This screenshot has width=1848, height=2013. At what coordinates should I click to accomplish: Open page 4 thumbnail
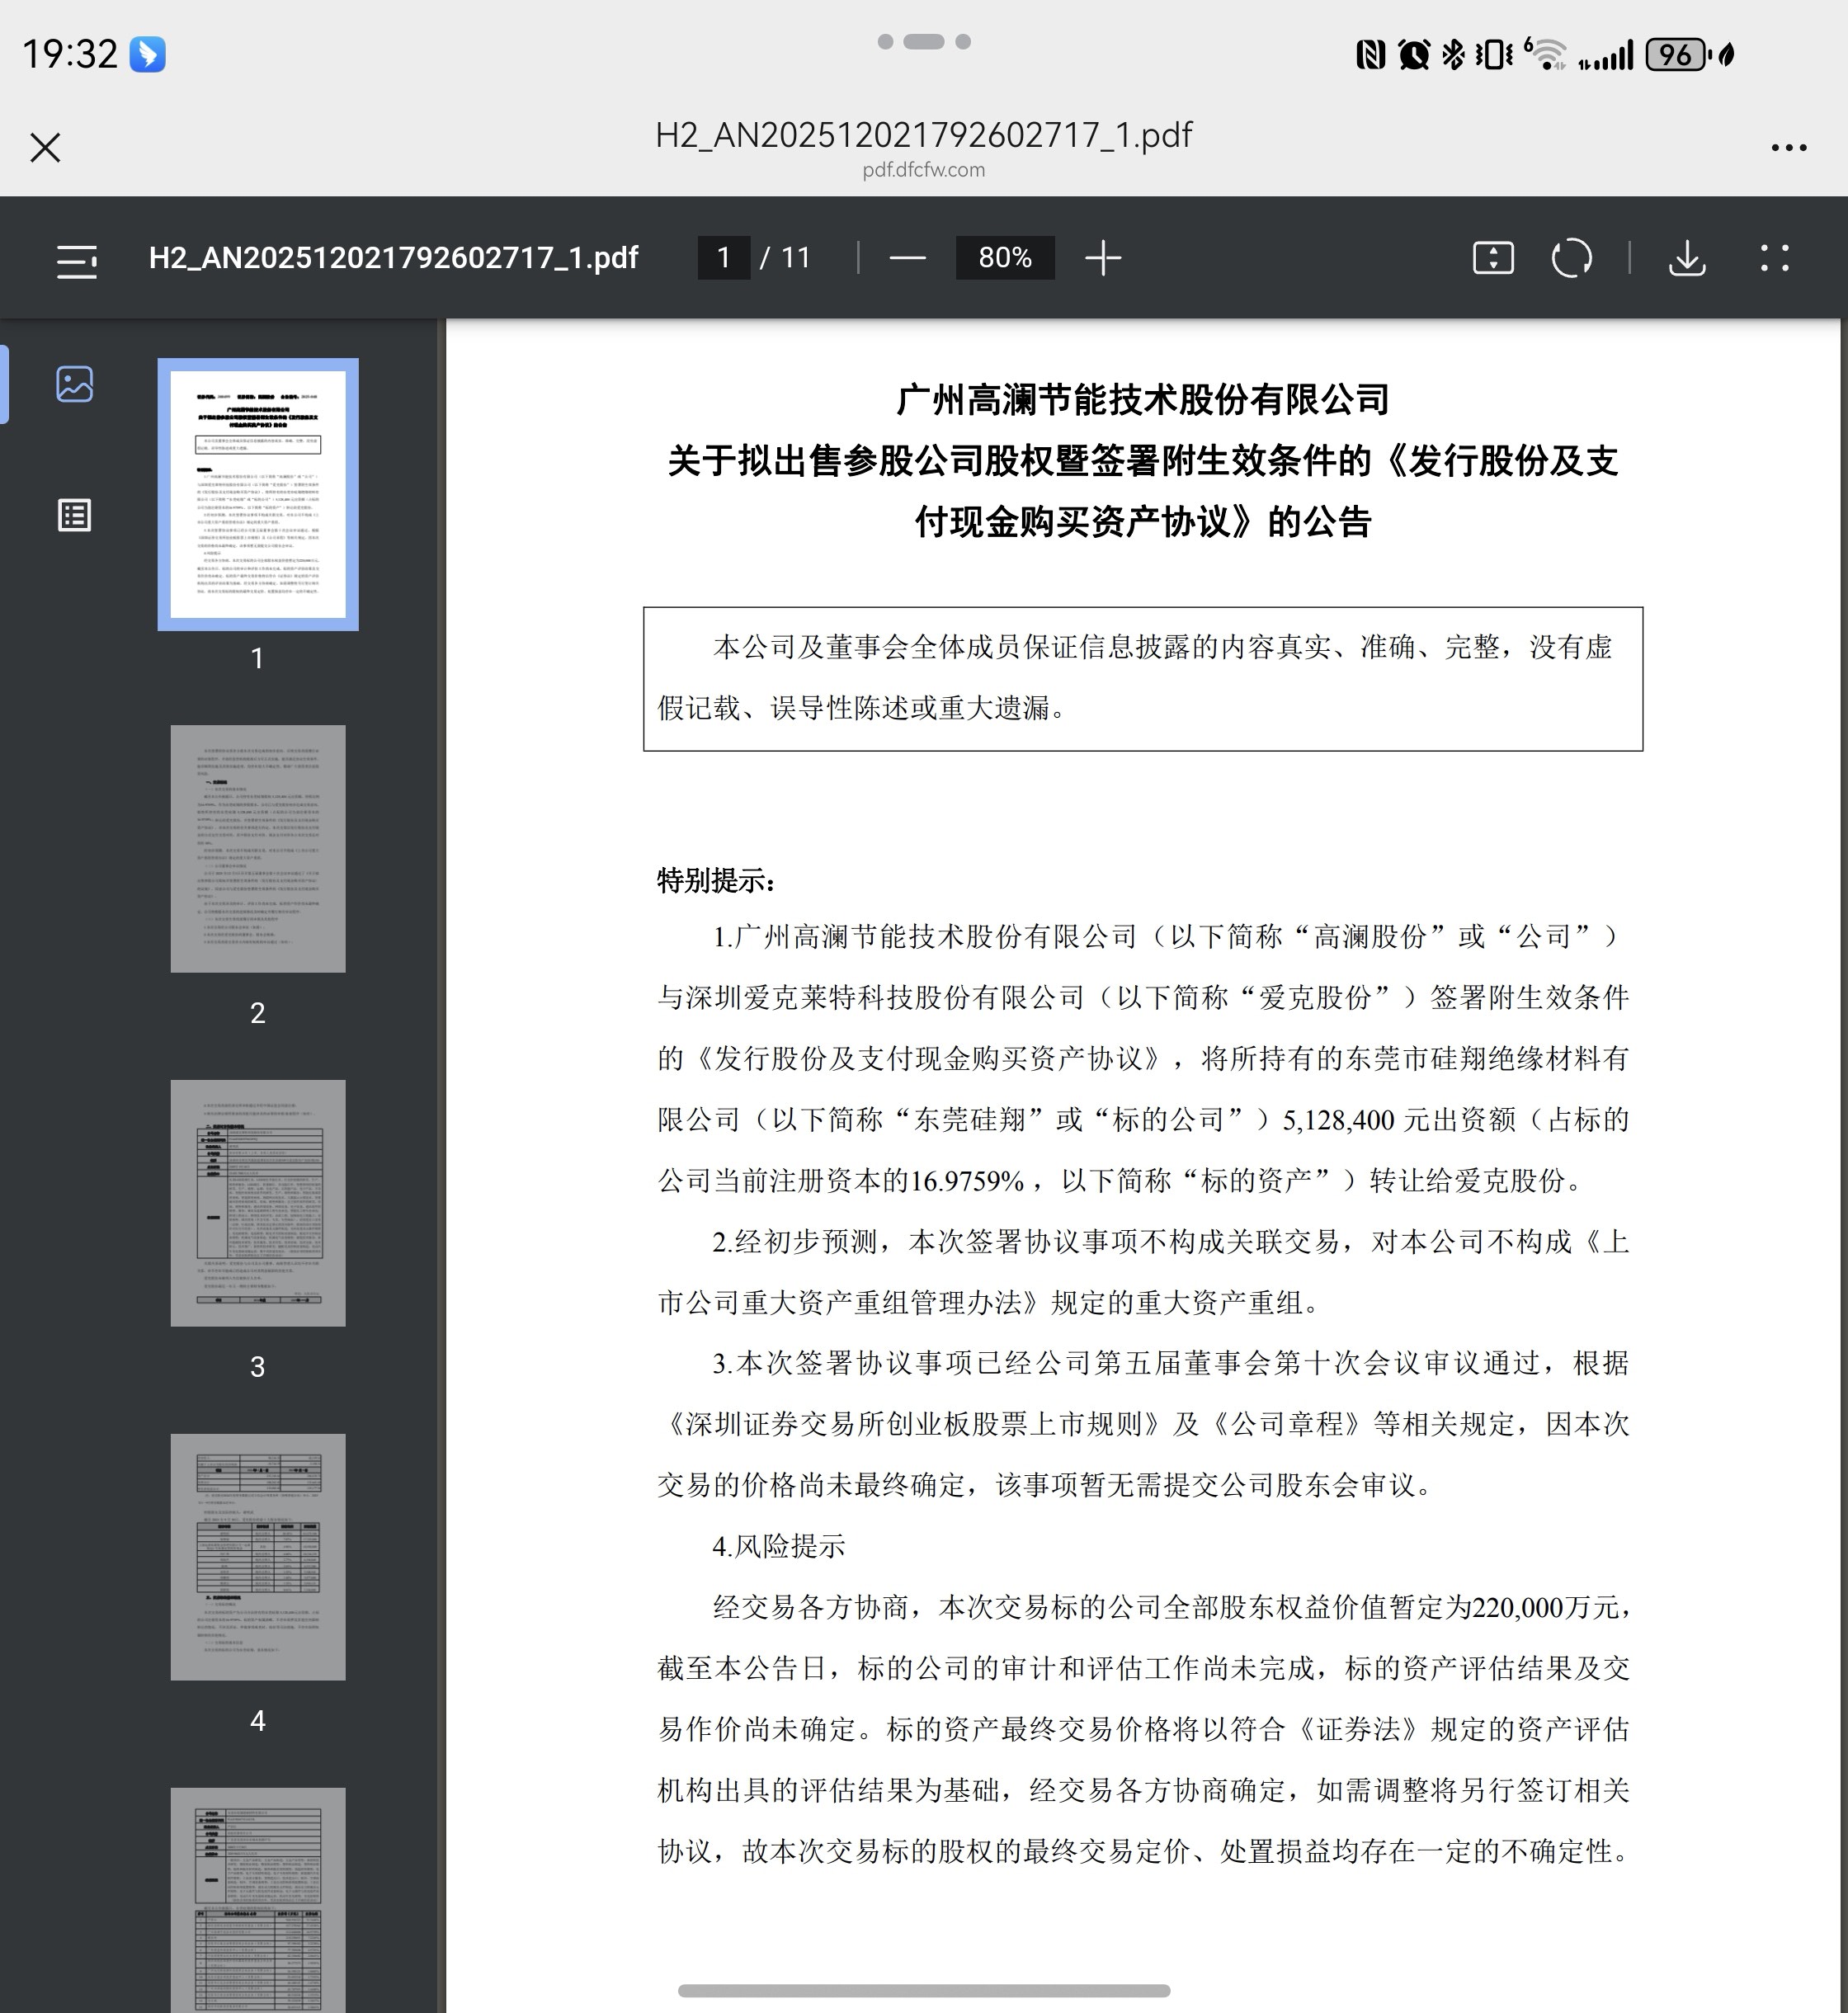point(258,1556)
